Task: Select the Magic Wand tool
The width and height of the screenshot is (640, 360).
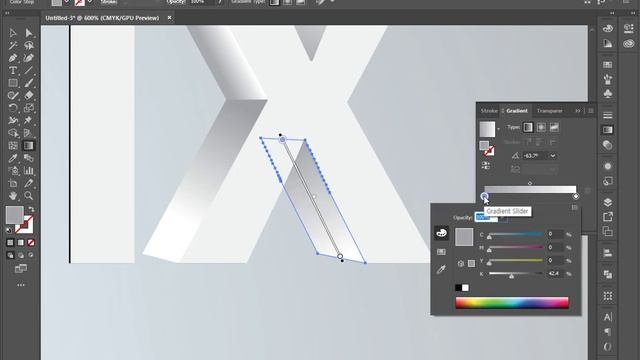Action: tap(13, 45)
